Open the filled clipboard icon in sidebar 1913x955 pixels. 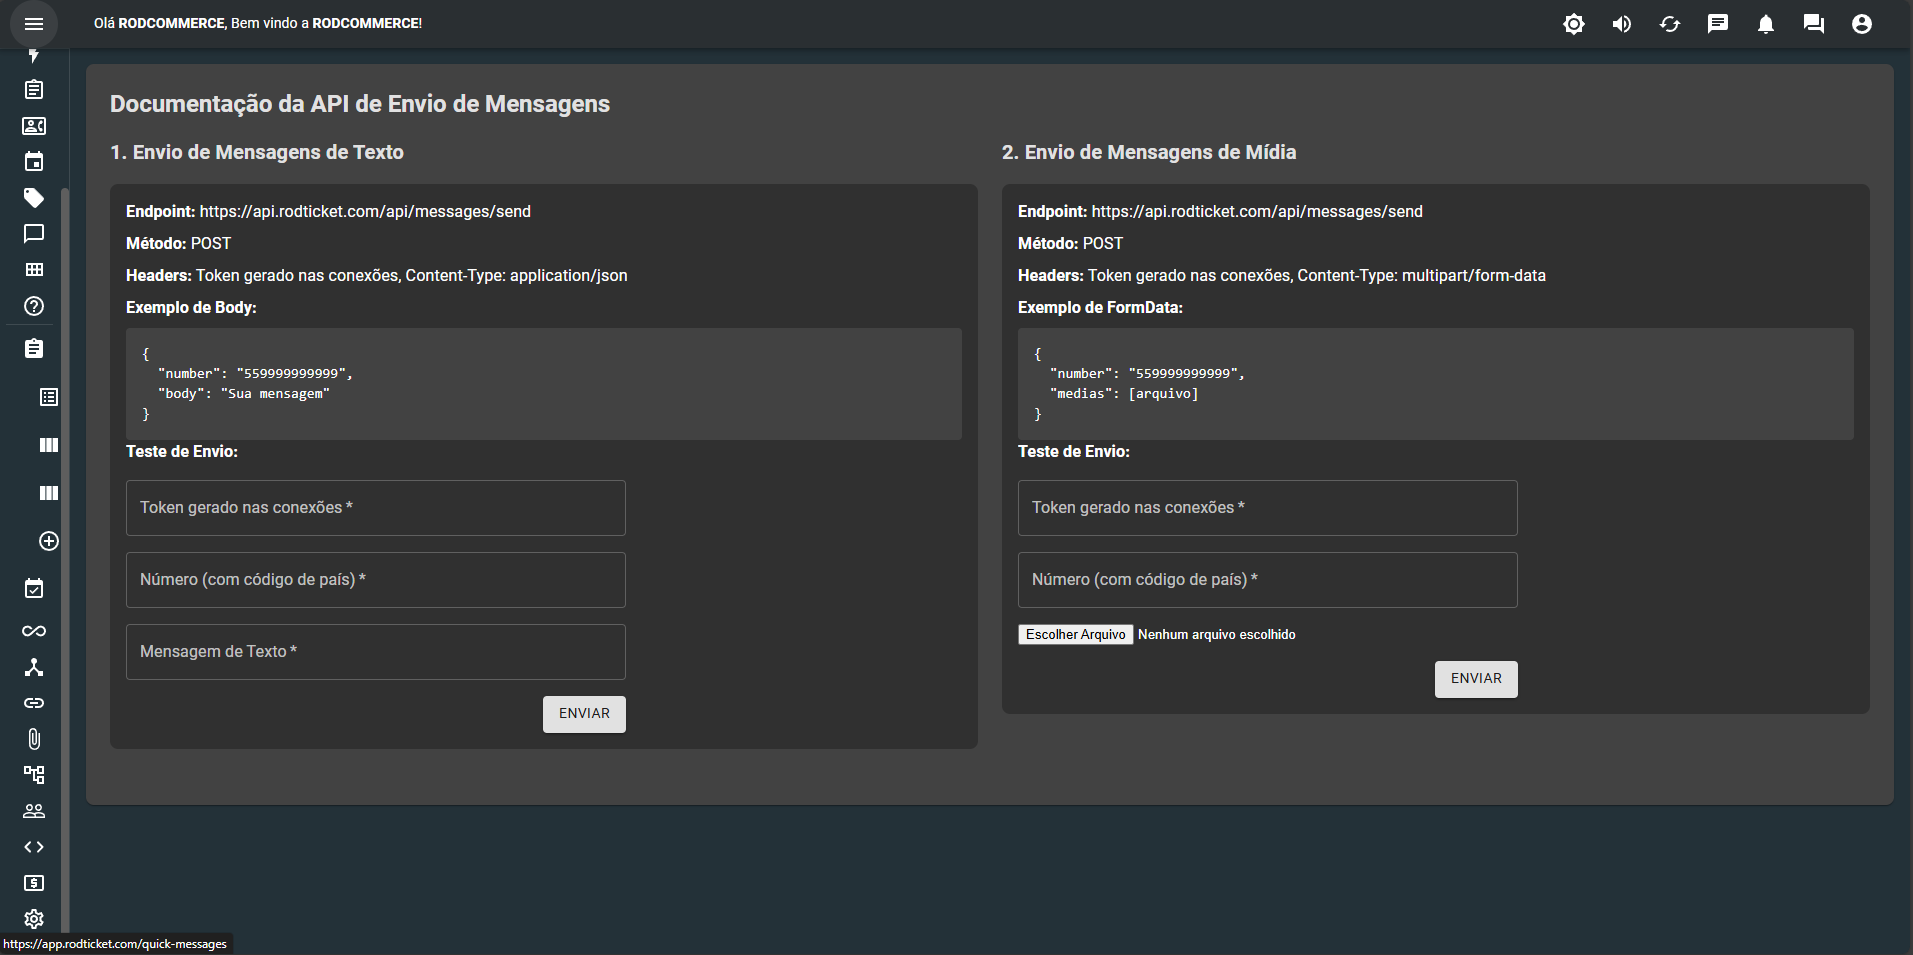(x=34, y=349)
